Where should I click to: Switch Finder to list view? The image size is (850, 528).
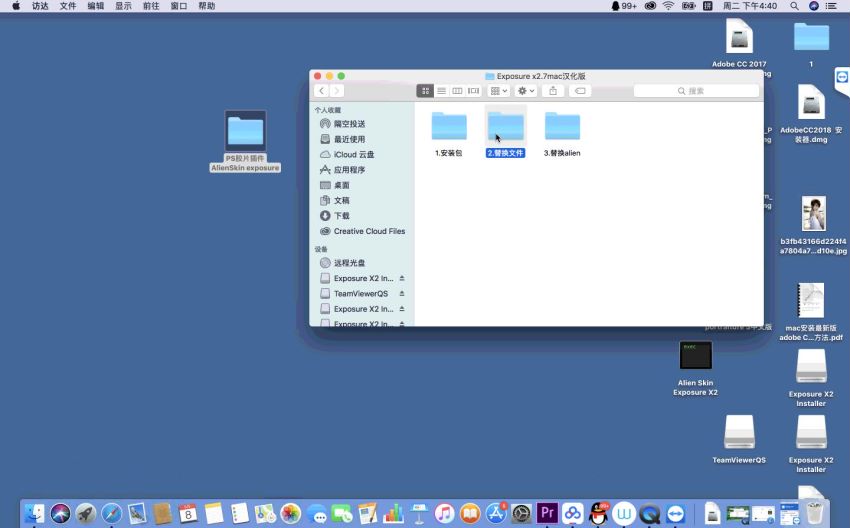(x=441, y=91)
